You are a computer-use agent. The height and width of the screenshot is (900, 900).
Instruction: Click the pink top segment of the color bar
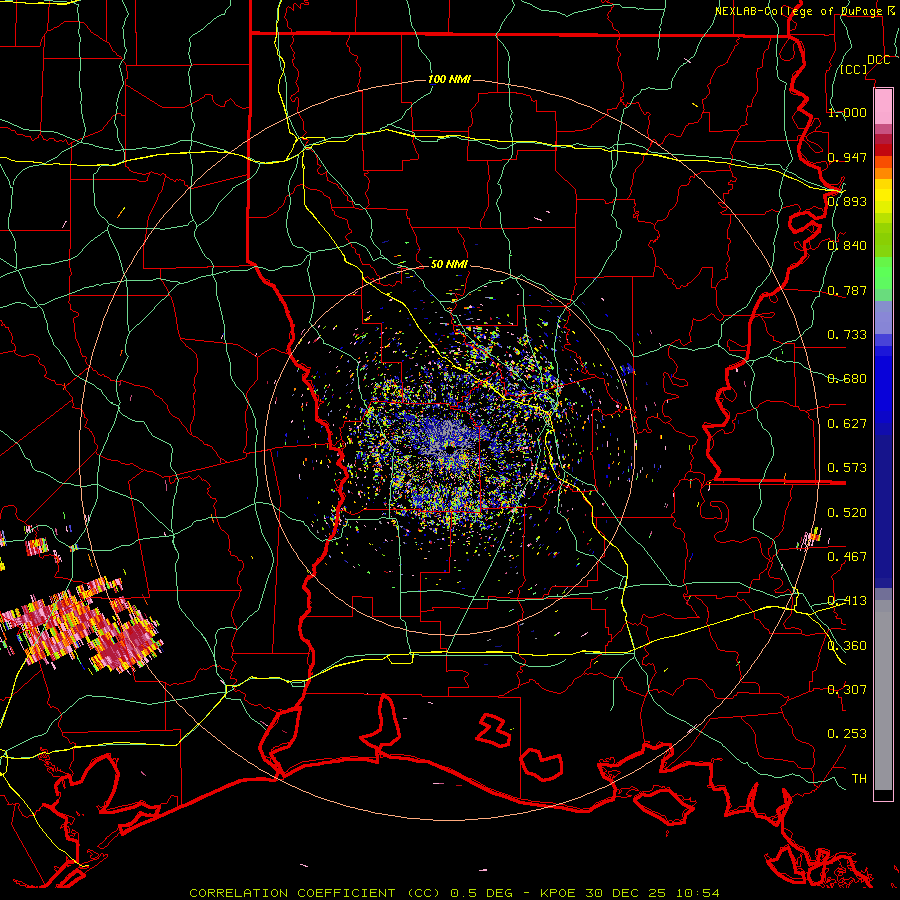coord(883,106)
